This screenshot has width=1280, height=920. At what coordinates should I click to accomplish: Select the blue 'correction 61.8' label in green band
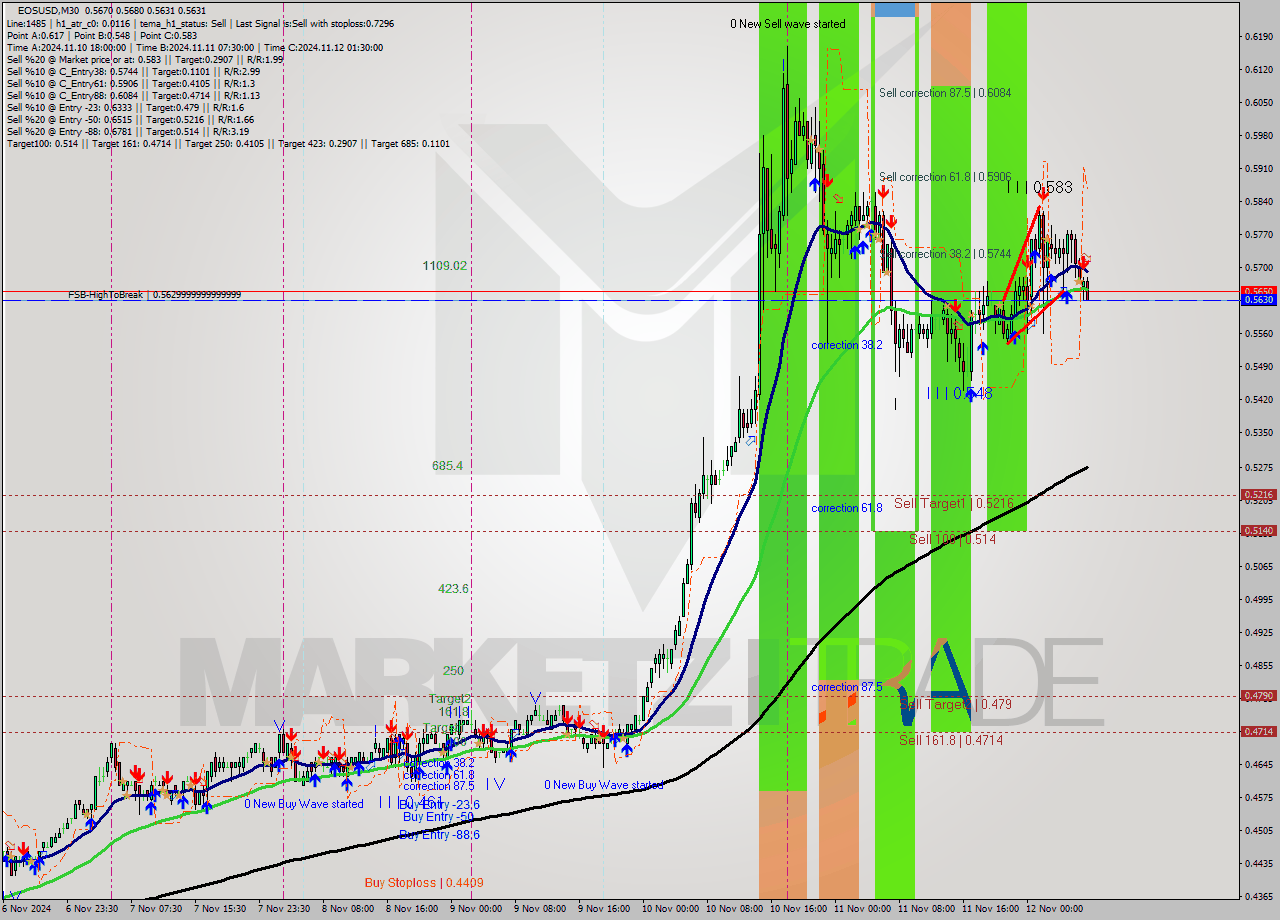tap(847, 508)
